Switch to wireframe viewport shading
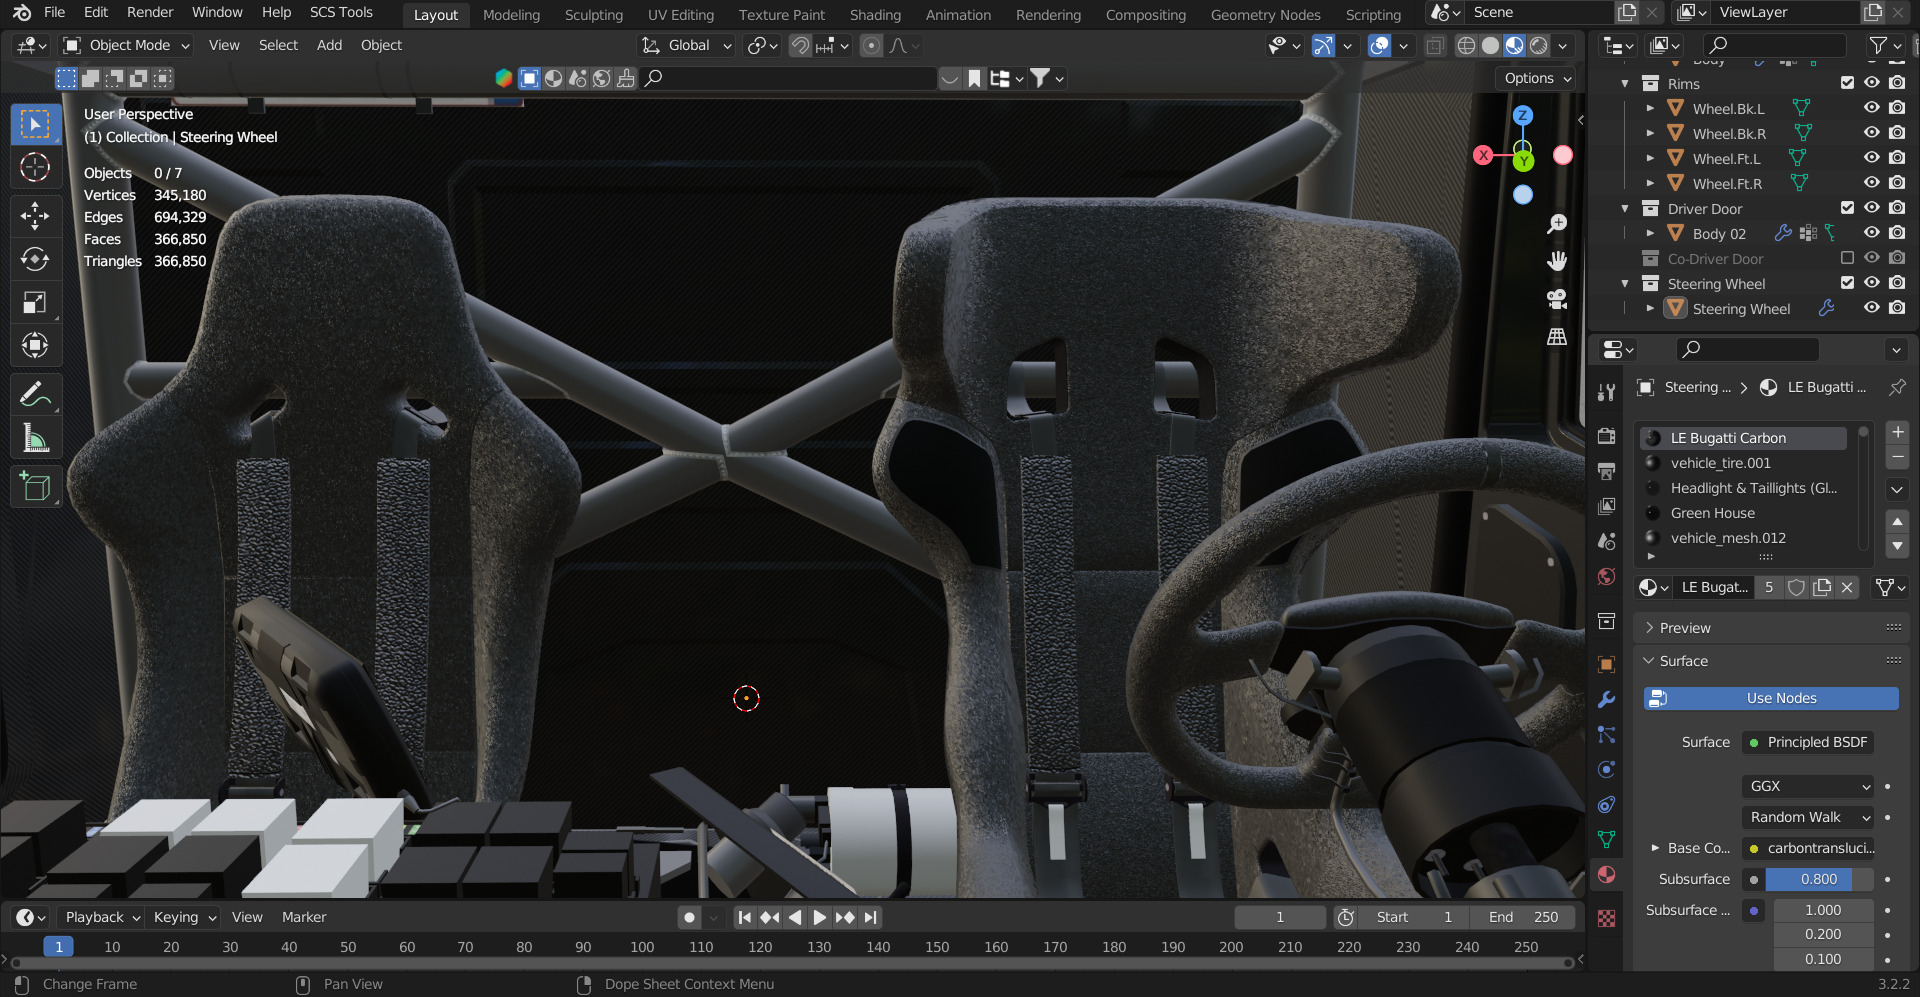Screen dimensions: 1920x997 coord(1466,46)
